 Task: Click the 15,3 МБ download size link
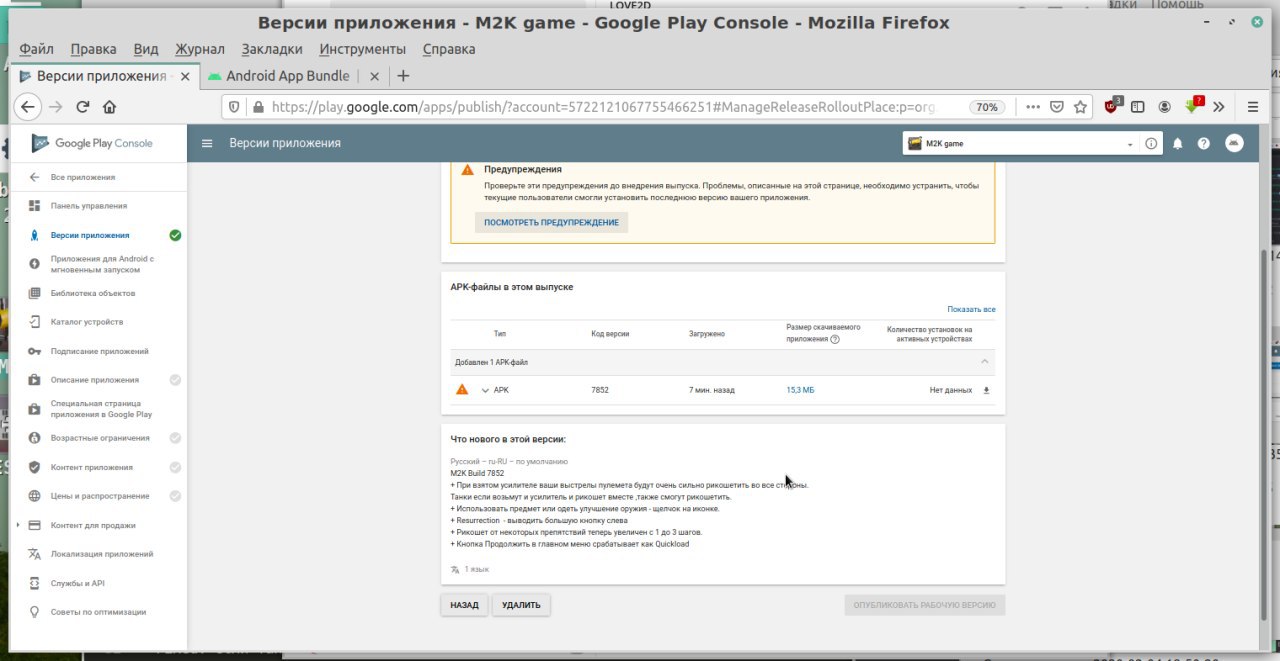coord(800,390)
